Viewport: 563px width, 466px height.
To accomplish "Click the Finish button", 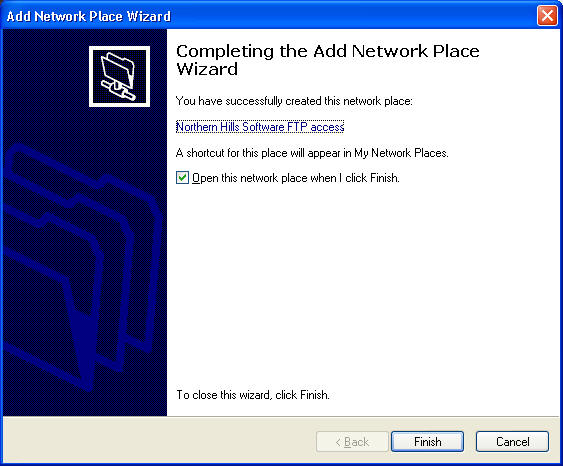I will coord(427,442).
